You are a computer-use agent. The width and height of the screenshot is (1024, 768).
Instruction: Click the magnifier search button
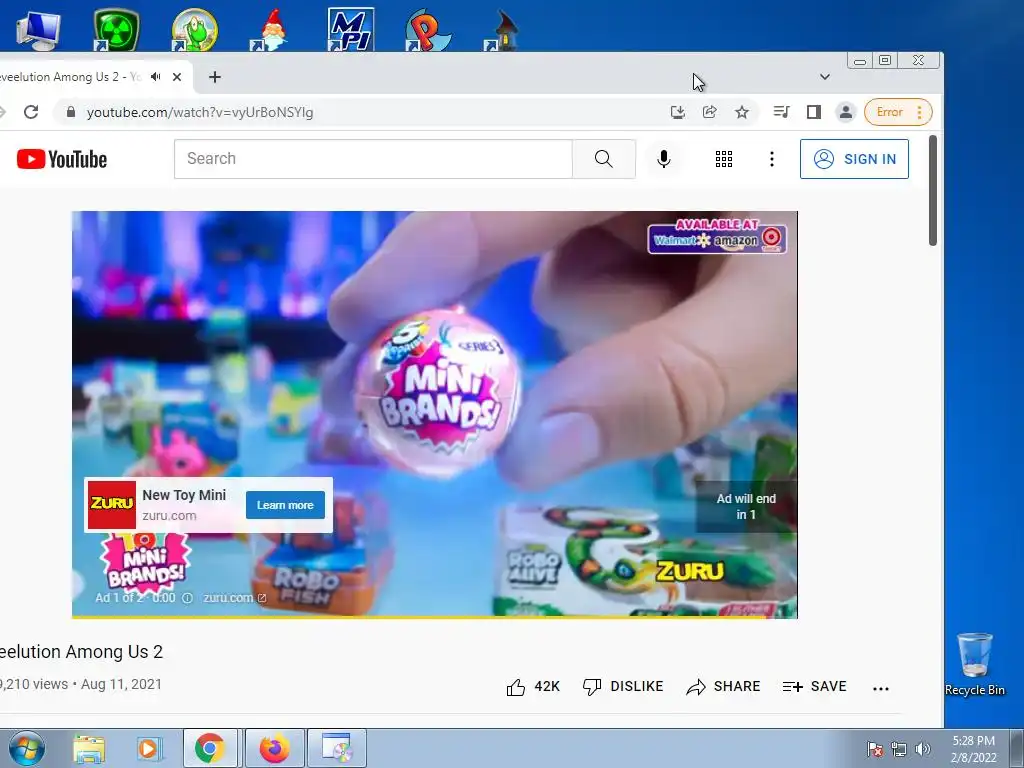click(x=603, y=159)
